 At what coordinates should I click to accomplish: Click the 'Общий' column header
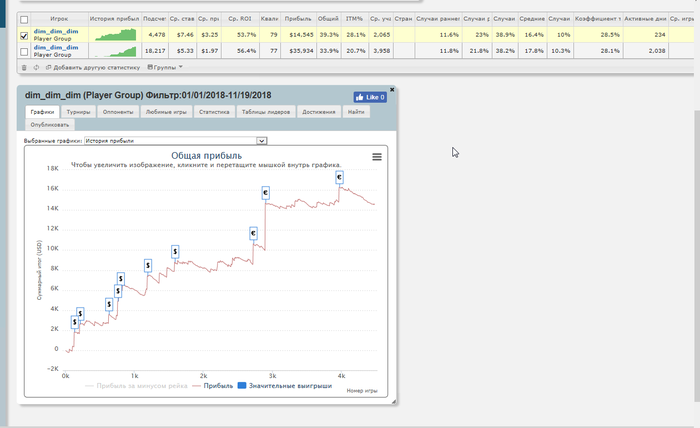tap(328, 19)
